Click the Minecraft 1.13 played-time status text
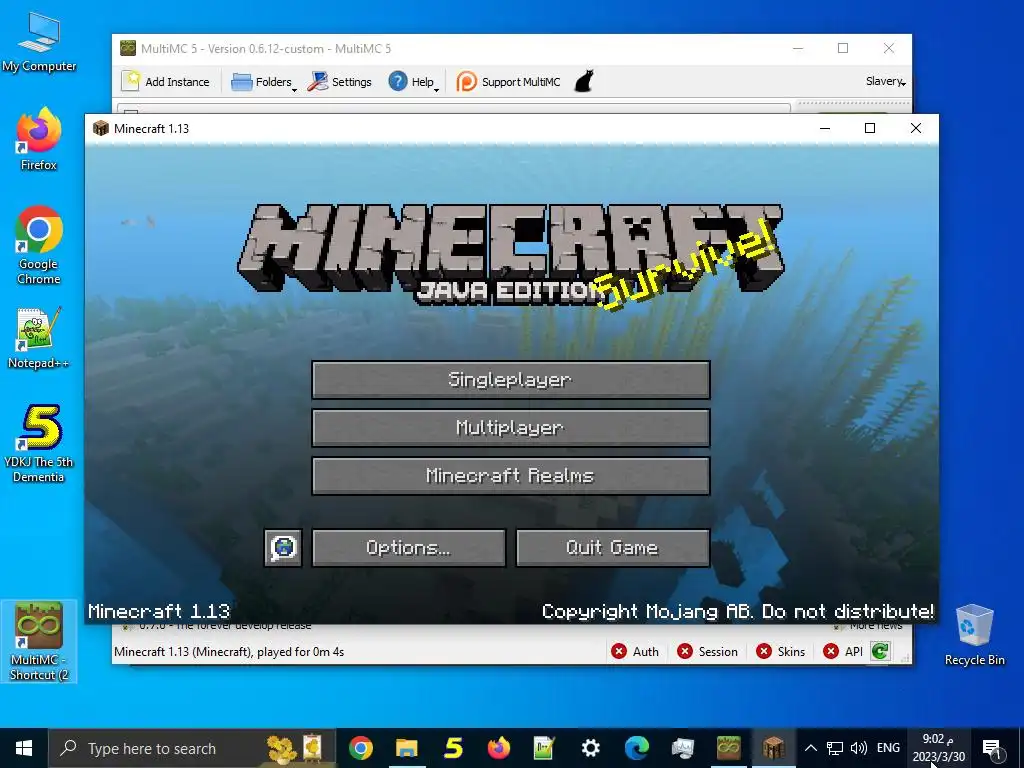This screenshot has width=1024, height=768. click(x=229, y=652)
